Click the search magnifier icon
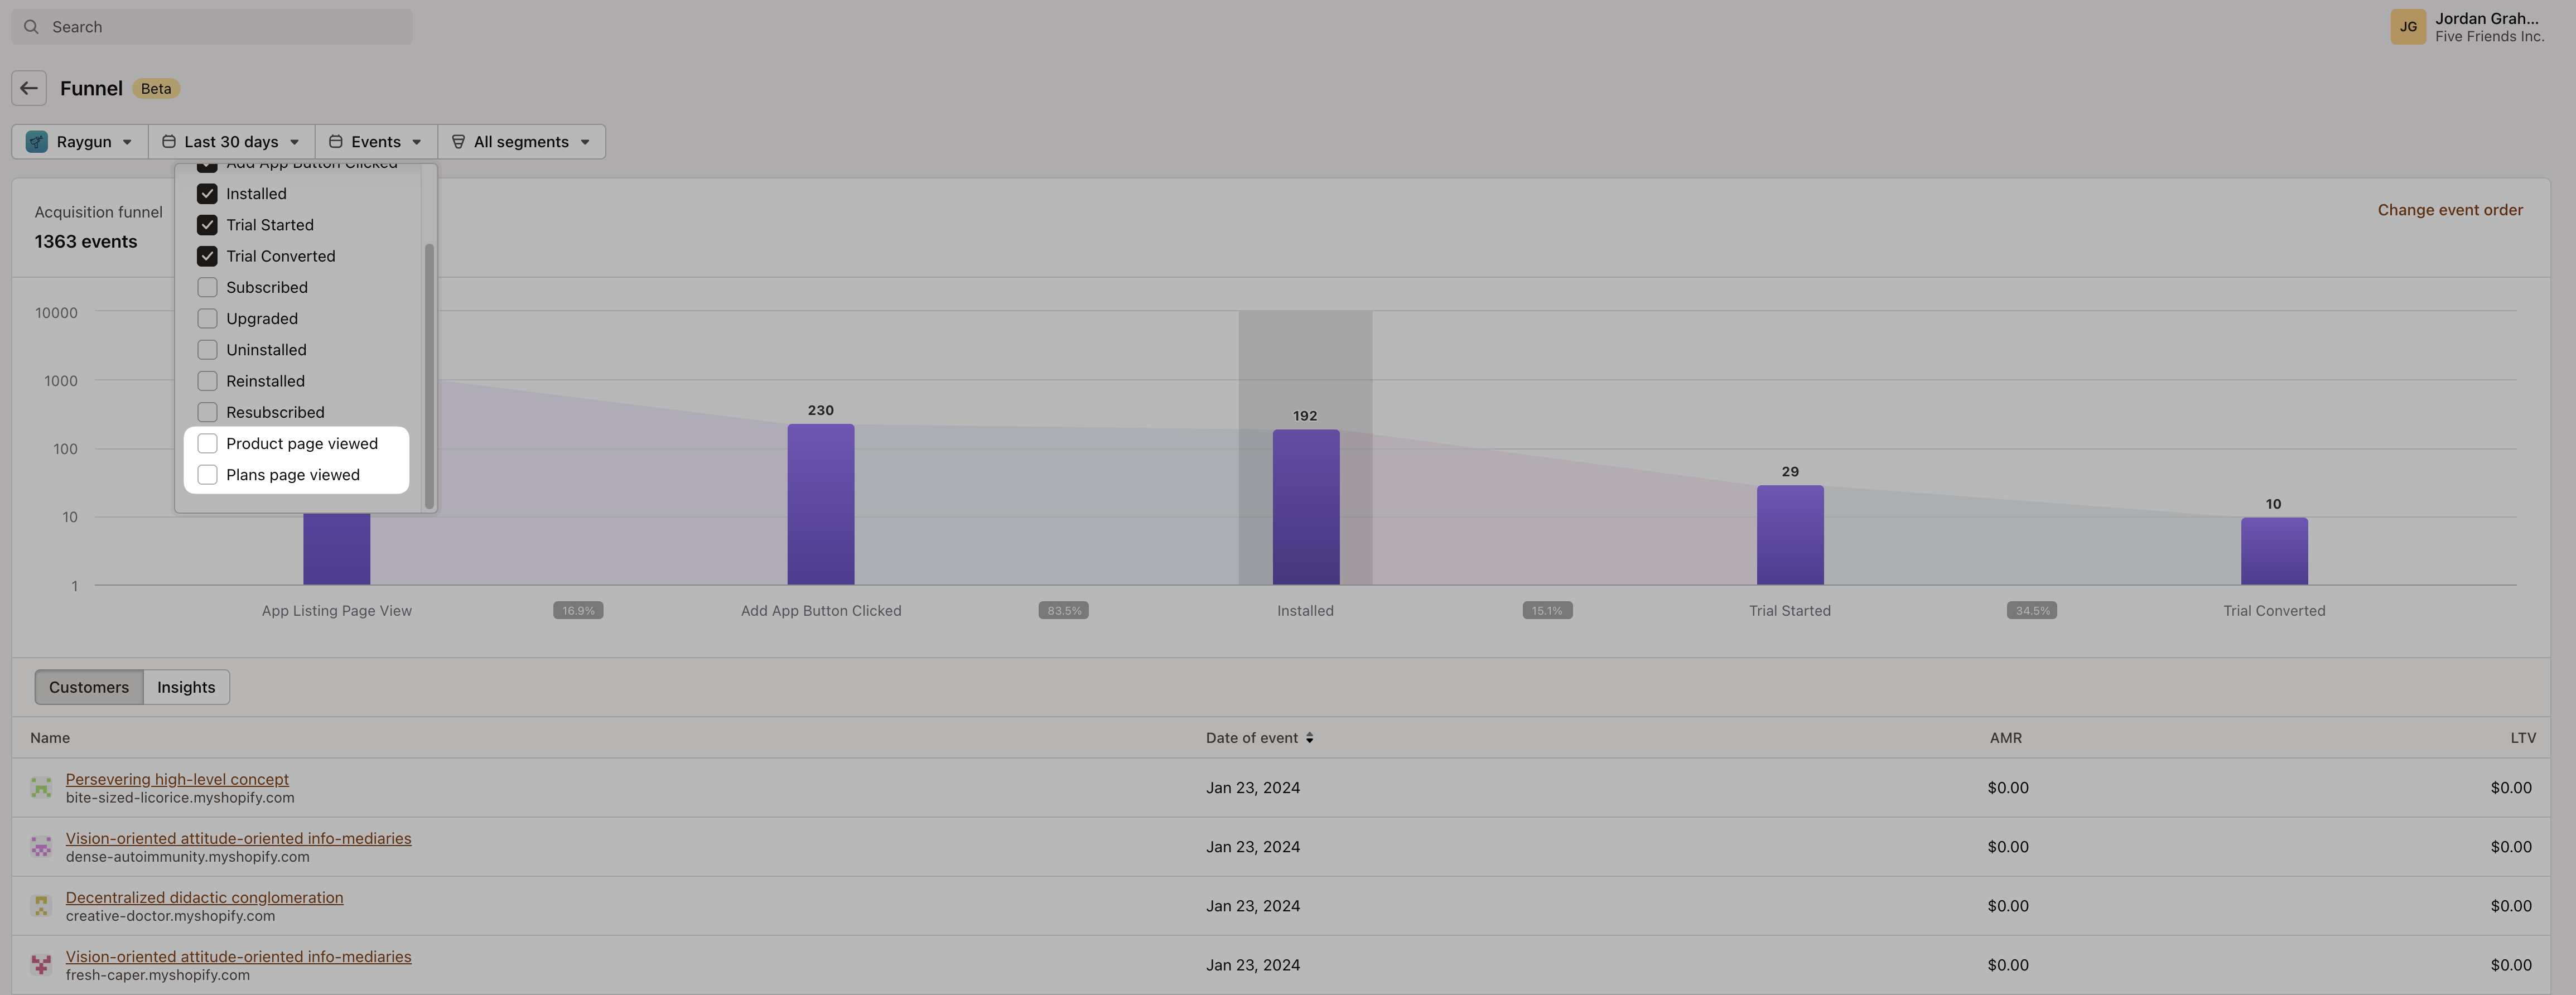Image resolution: width=2576 pixels, height=995 pixels. [31, 26]
